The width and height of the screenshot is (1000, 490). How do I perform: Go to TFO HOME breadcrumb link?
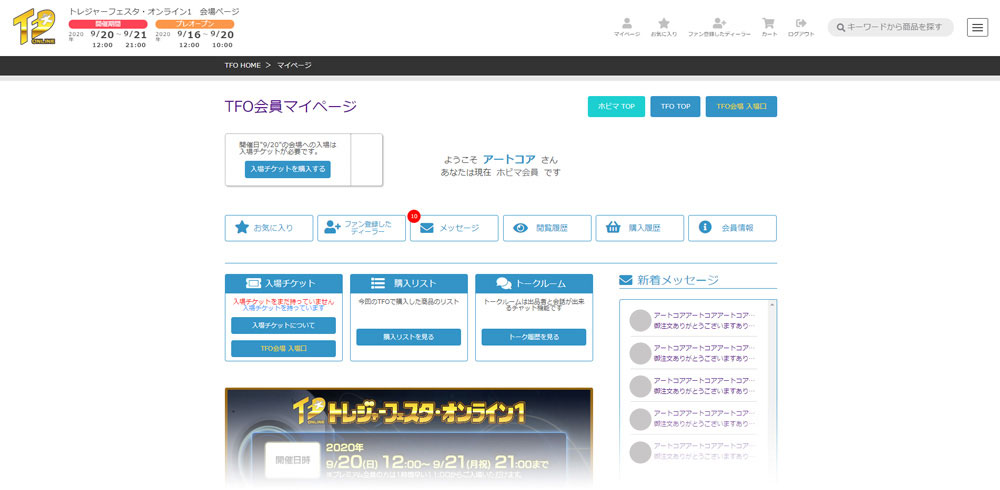point(242,65)
